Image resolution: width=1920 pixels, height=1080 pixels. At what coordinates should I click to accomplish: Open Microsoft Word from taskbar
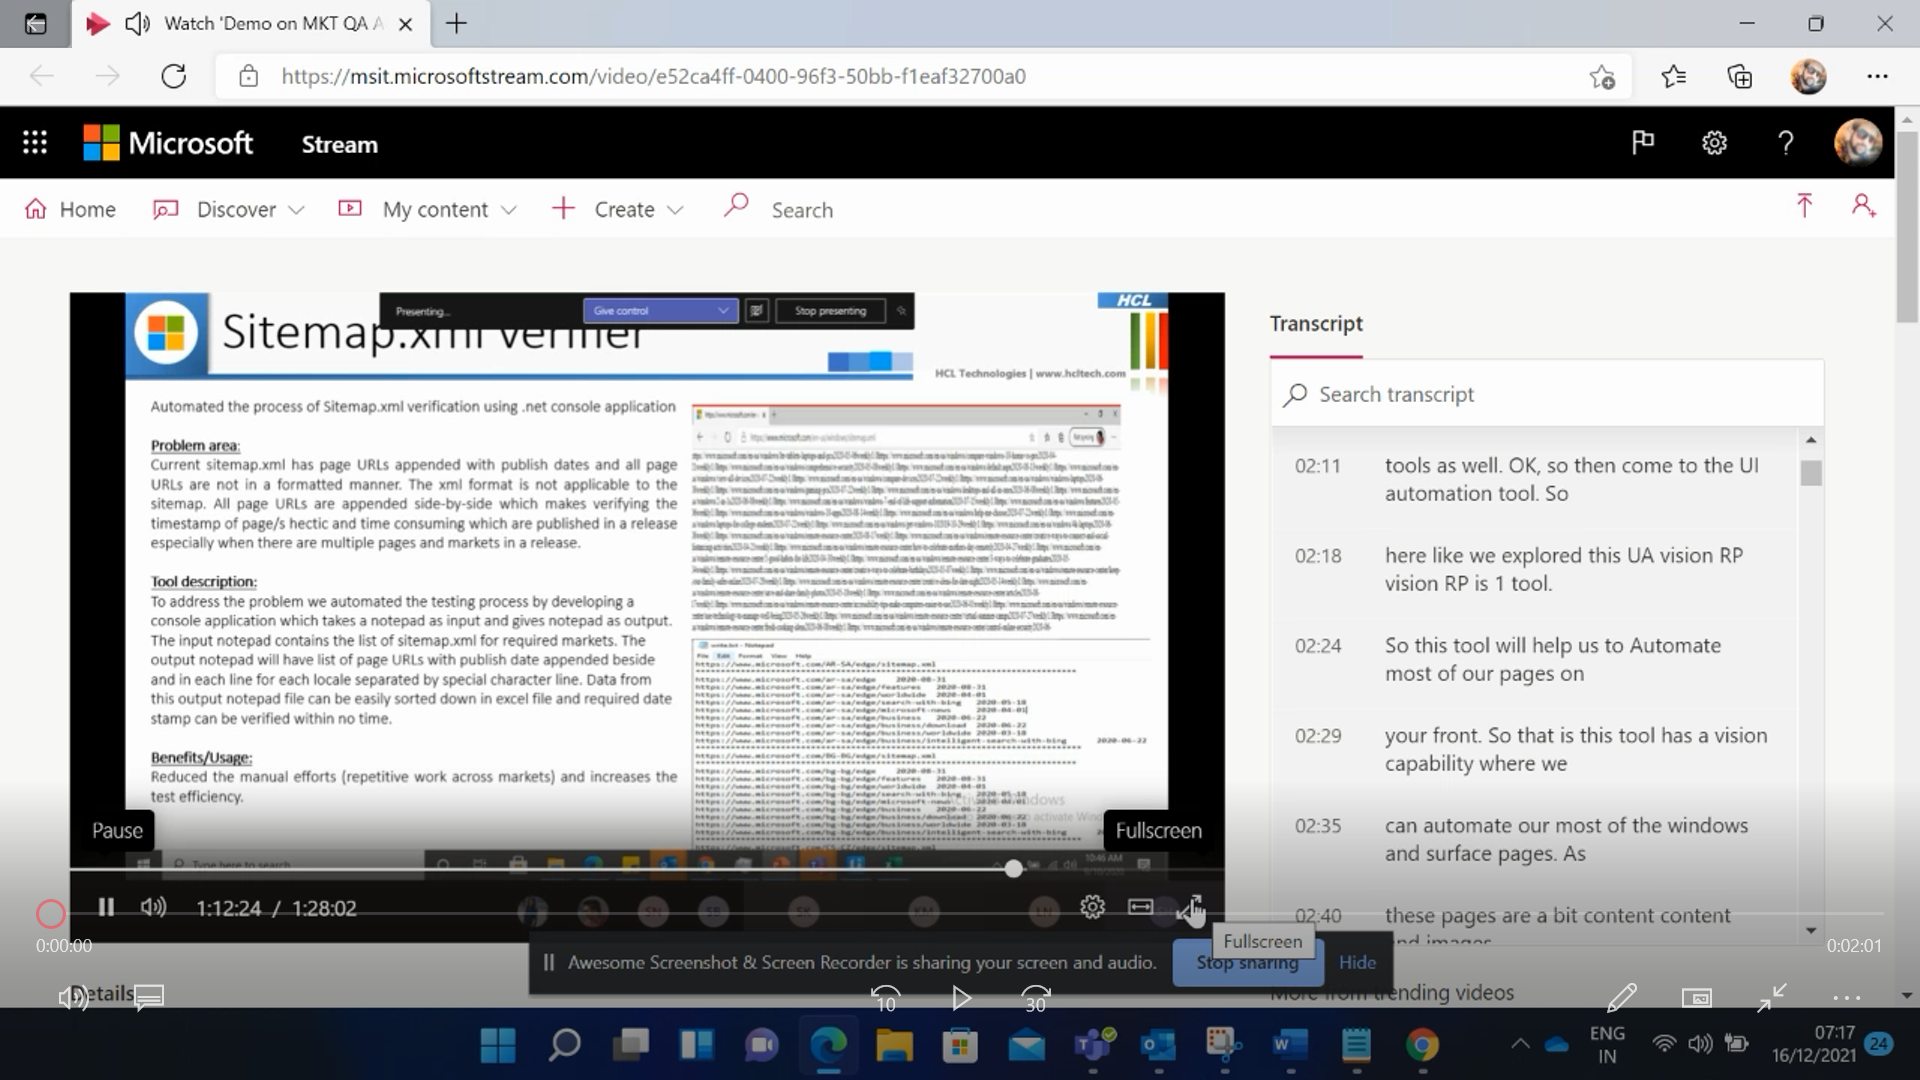1289,1046
